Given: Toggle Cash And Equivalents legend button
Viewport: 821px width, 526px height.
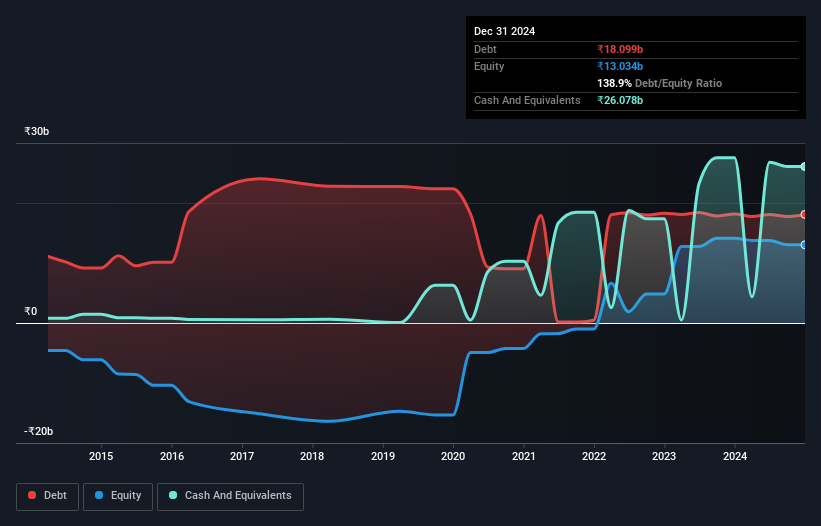Looking at the screenshot, I should 230,496.
